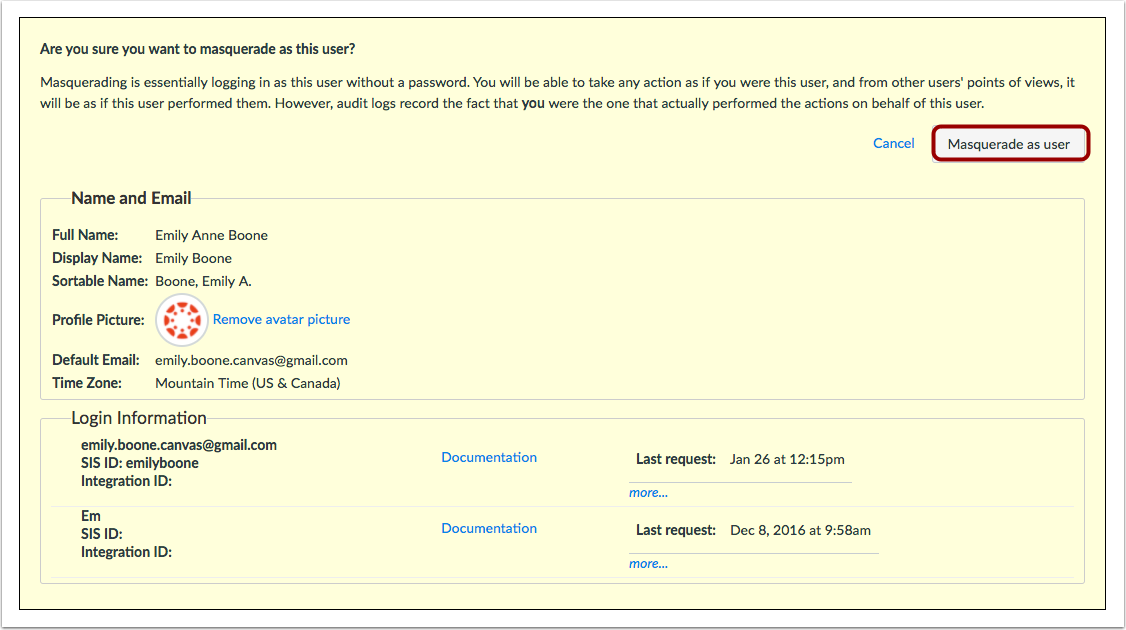Click the Mountain Time time zone value

pyautogui.click(x=247, y=383)
